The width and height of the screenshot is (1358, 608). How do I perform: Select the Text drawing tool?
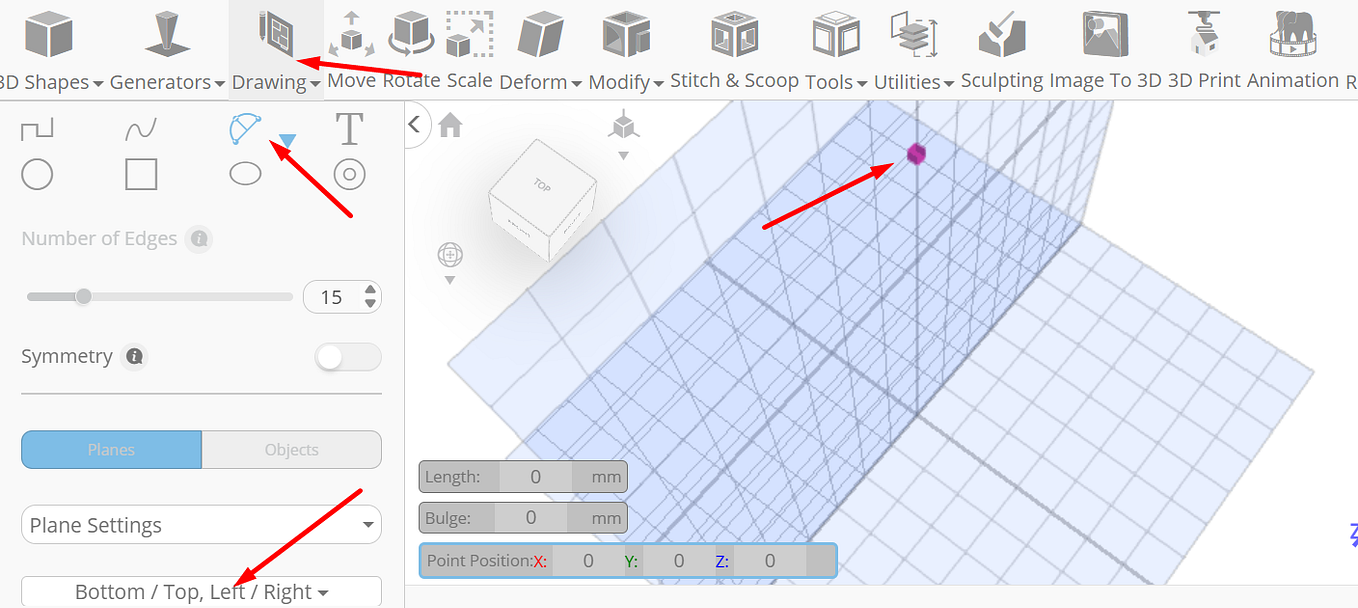point(349,128)
